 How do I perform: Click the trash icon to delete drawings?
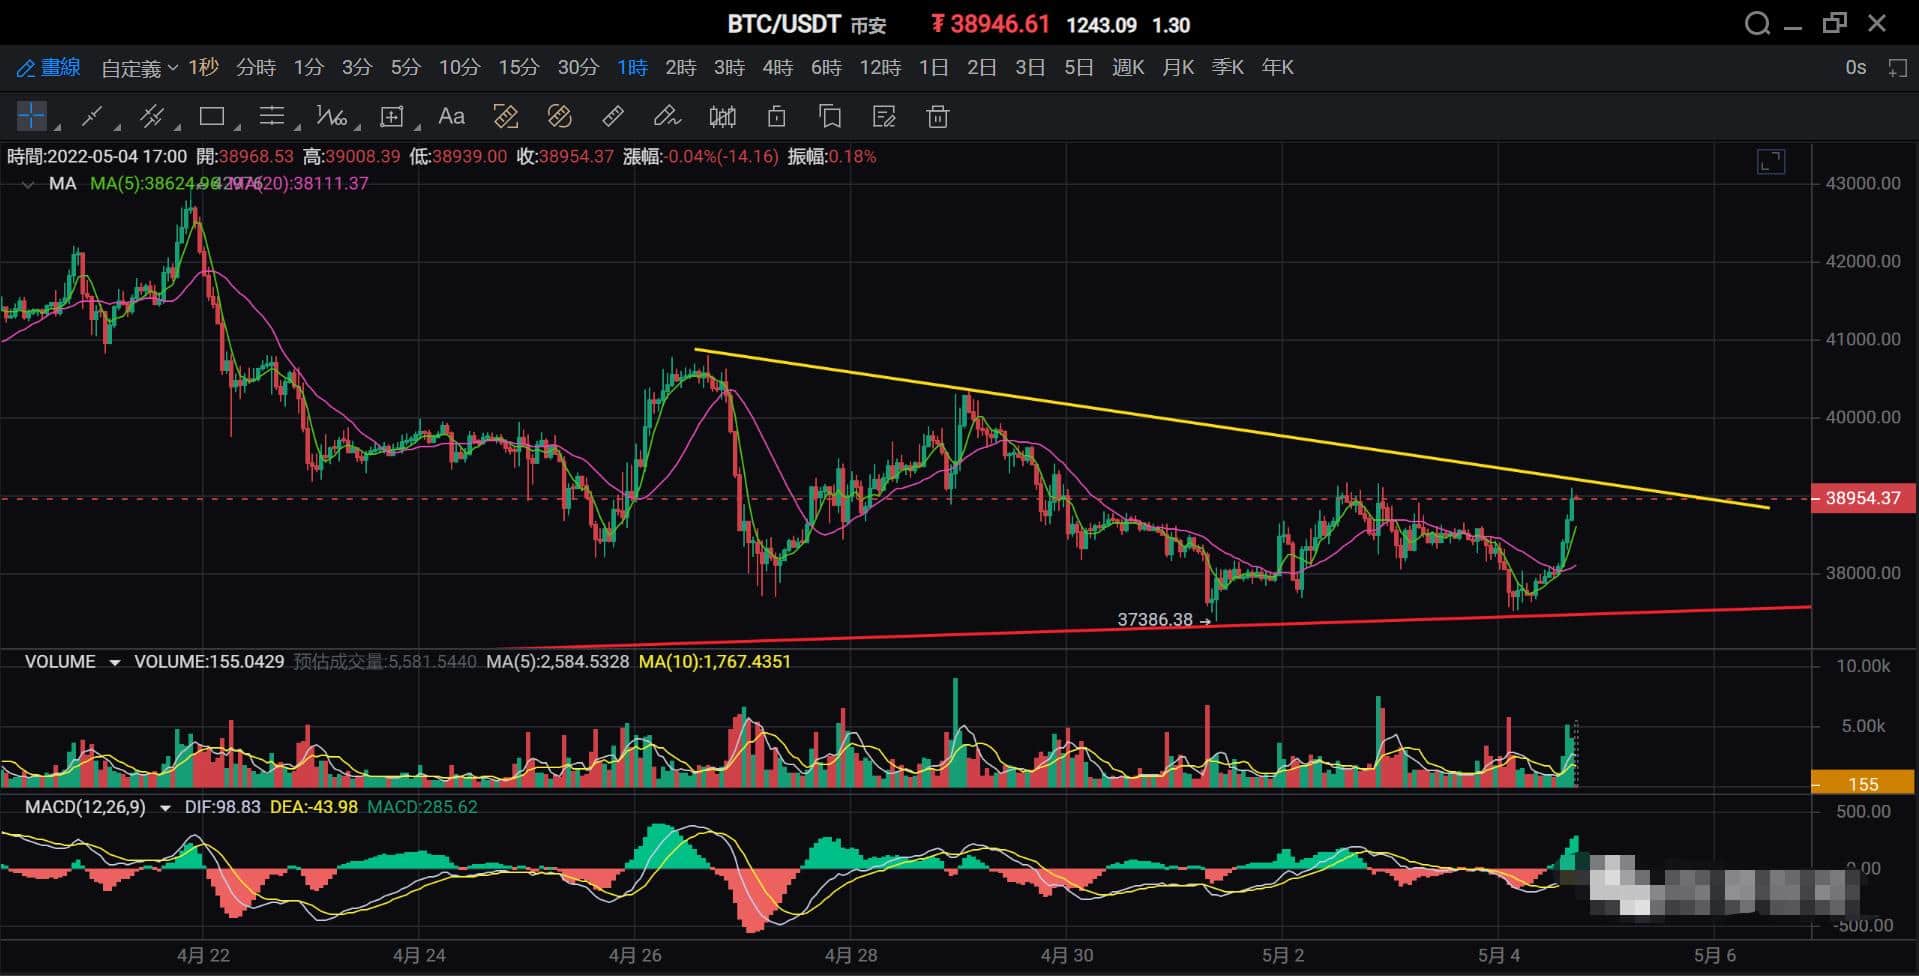tap(937, 117)
